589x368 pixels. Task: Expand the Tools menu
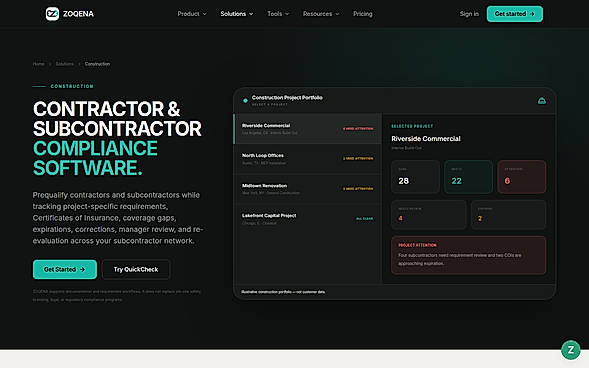(278, 14)
